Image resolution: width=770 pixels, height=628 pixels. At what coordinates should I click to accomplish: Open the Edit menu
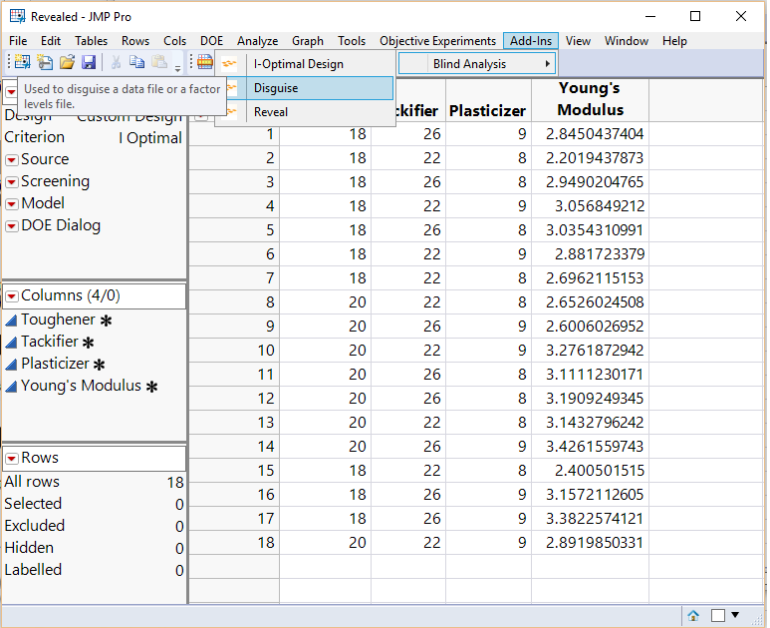click(51, 41)
